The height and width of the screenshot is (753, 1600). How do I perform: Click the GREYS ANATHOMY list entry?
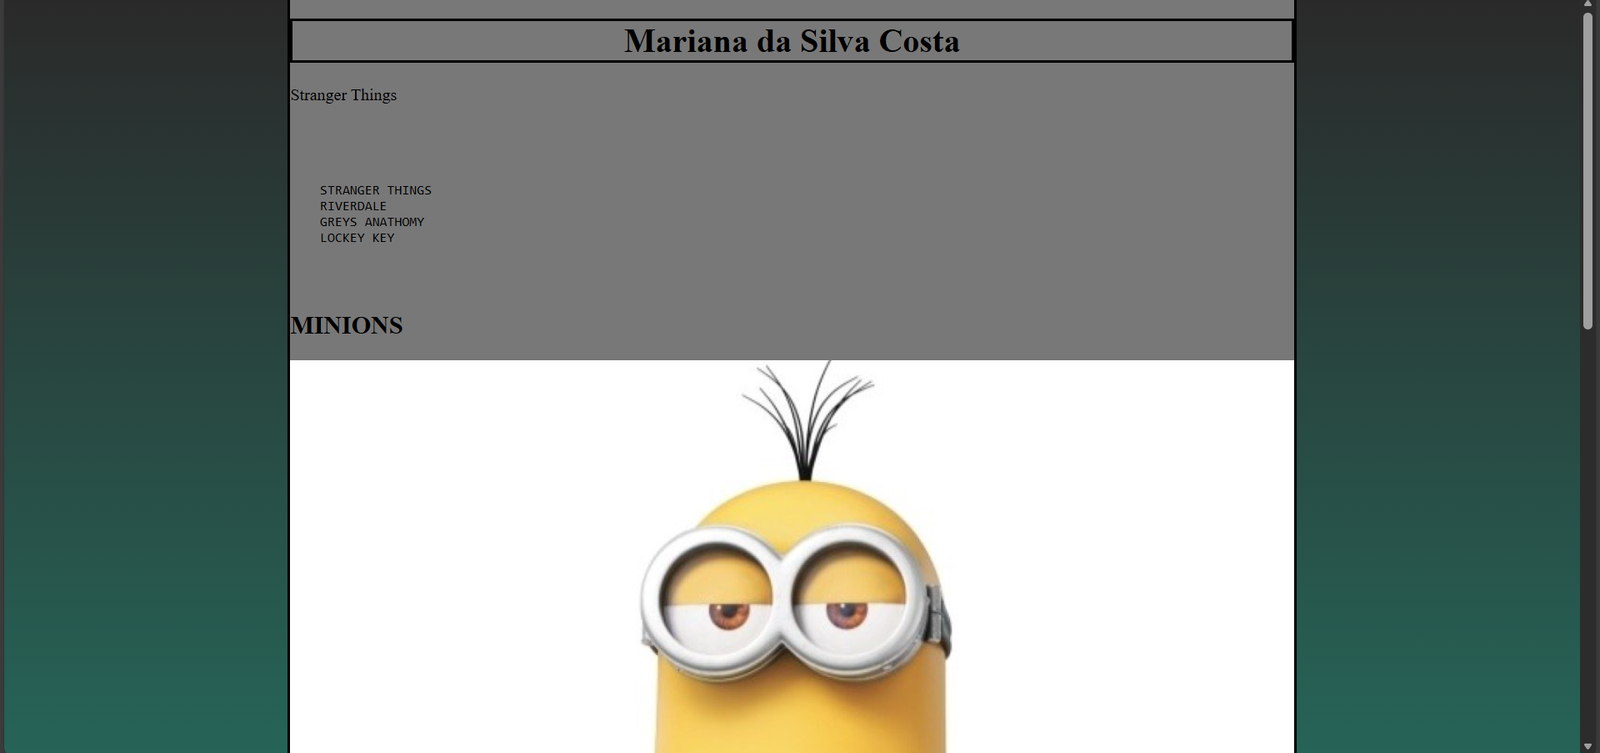tap(372, 222)
